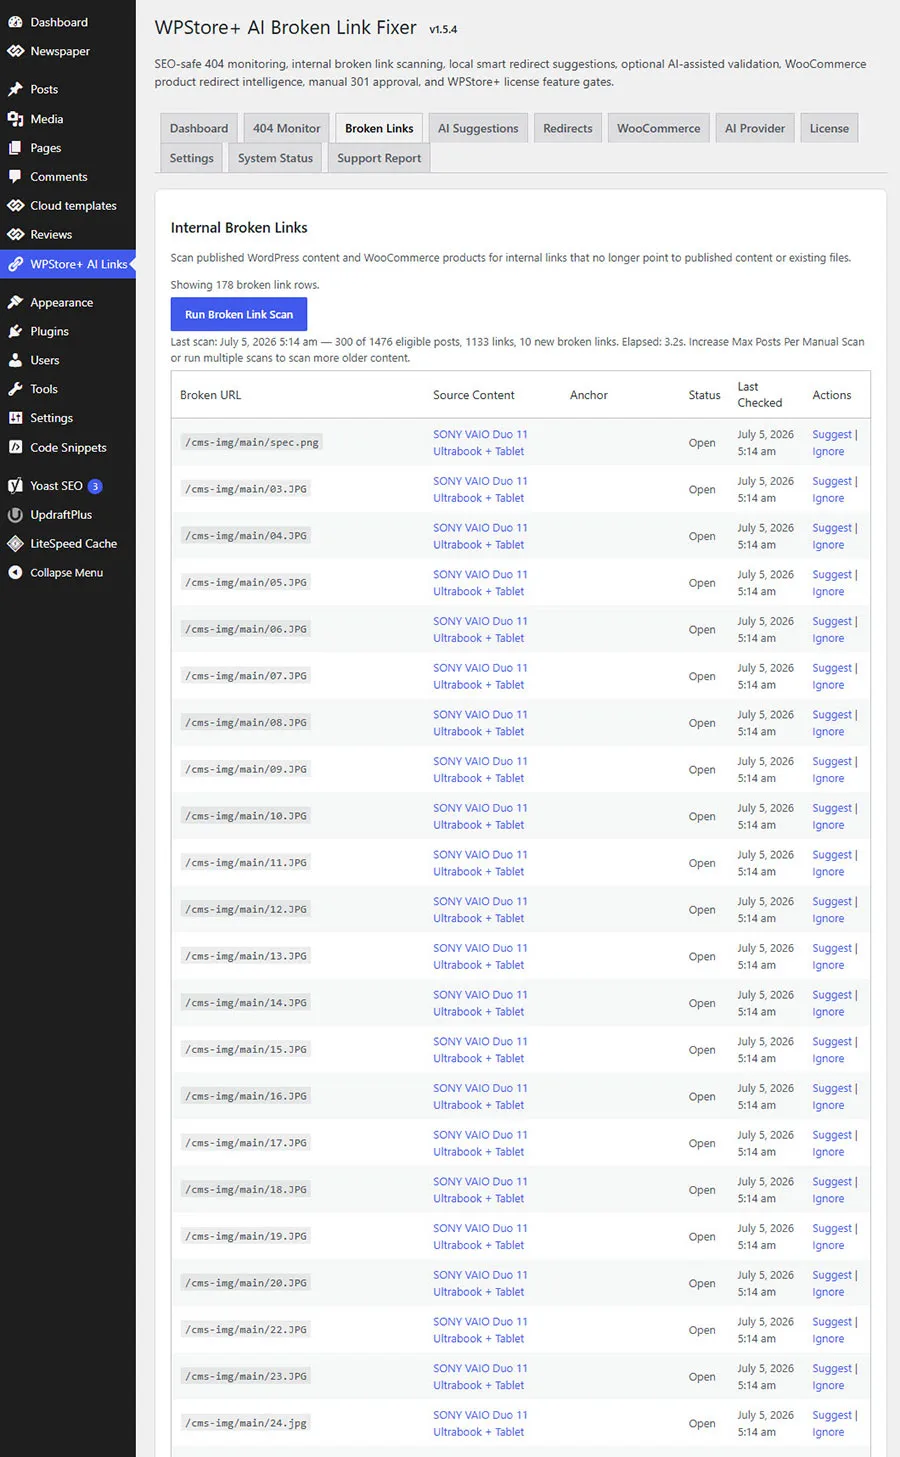The height and width of the screenshot is (1457, 900).
Task: Open the plugin Settings tab
Action: (x=192, y=158)
